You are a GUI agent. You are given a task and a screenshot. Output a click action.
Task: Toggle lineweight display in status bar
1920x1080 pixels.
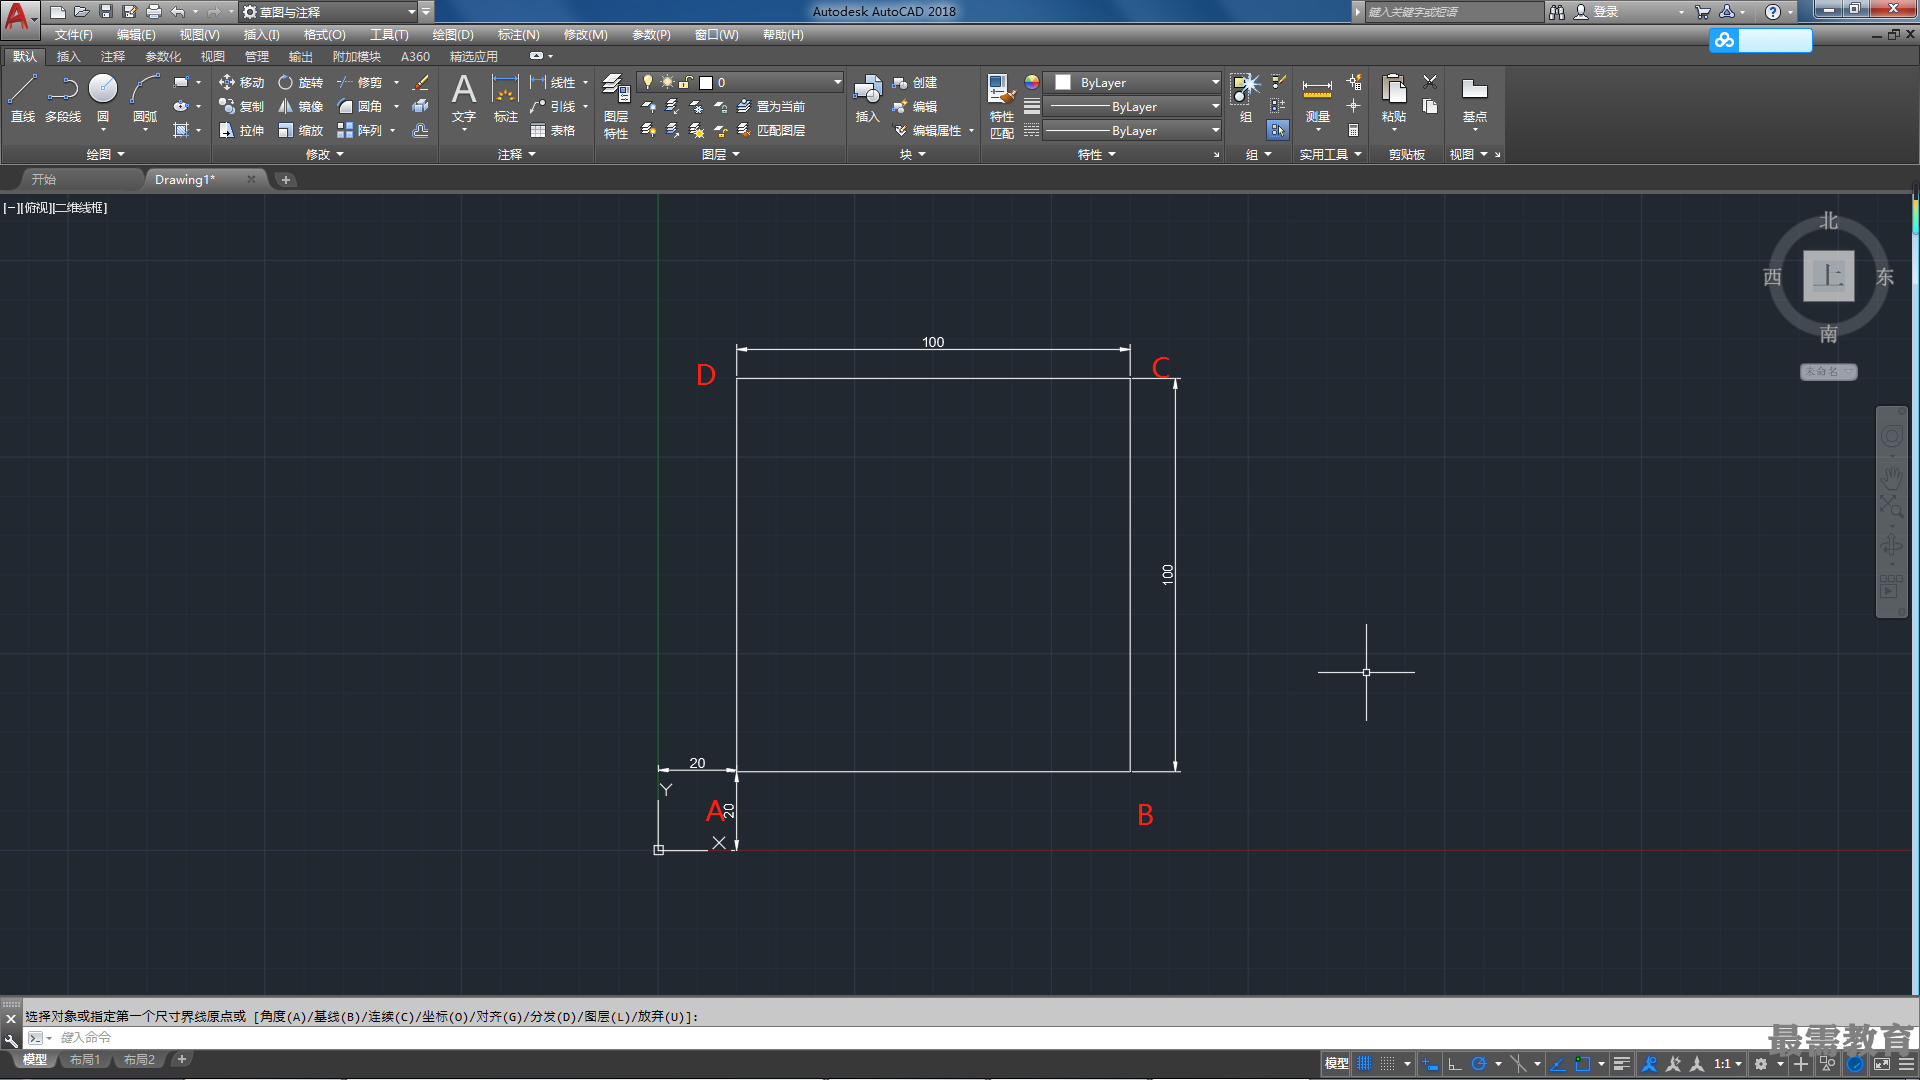click(x=1621, y=1063)
